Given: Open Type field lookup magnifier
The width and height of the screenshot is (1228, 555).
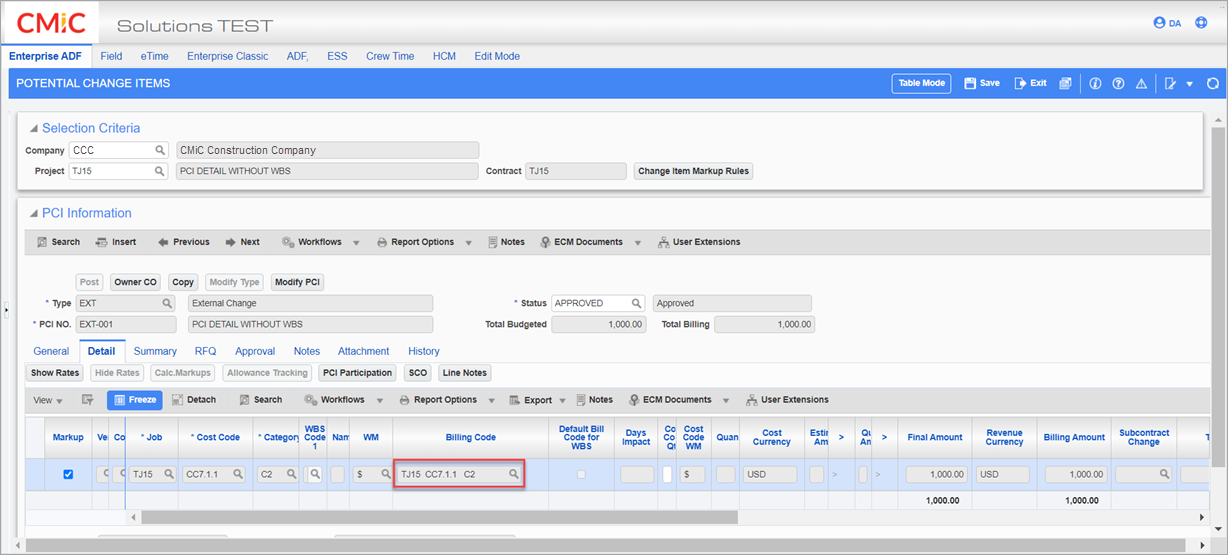Looking at the screenshot, I should coord(168,303).
